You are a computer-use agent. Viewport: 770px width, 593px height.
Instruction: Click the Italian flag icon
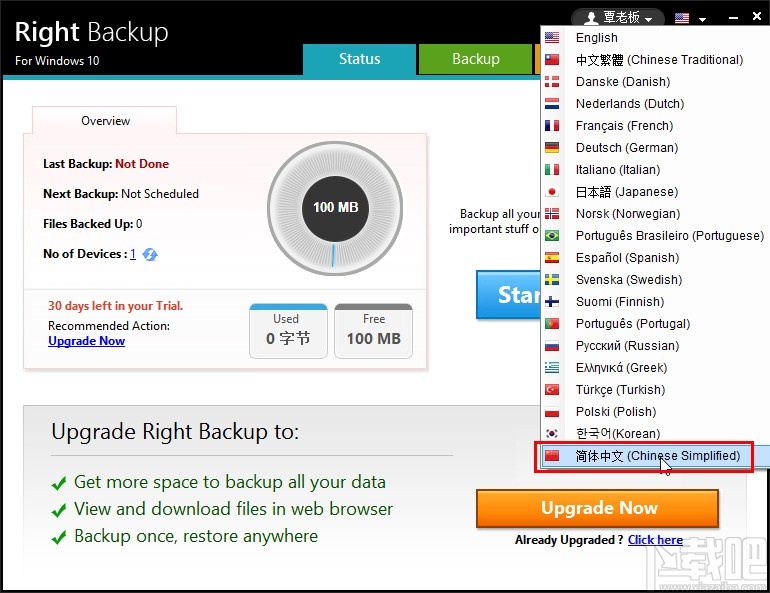click(552, 170)
